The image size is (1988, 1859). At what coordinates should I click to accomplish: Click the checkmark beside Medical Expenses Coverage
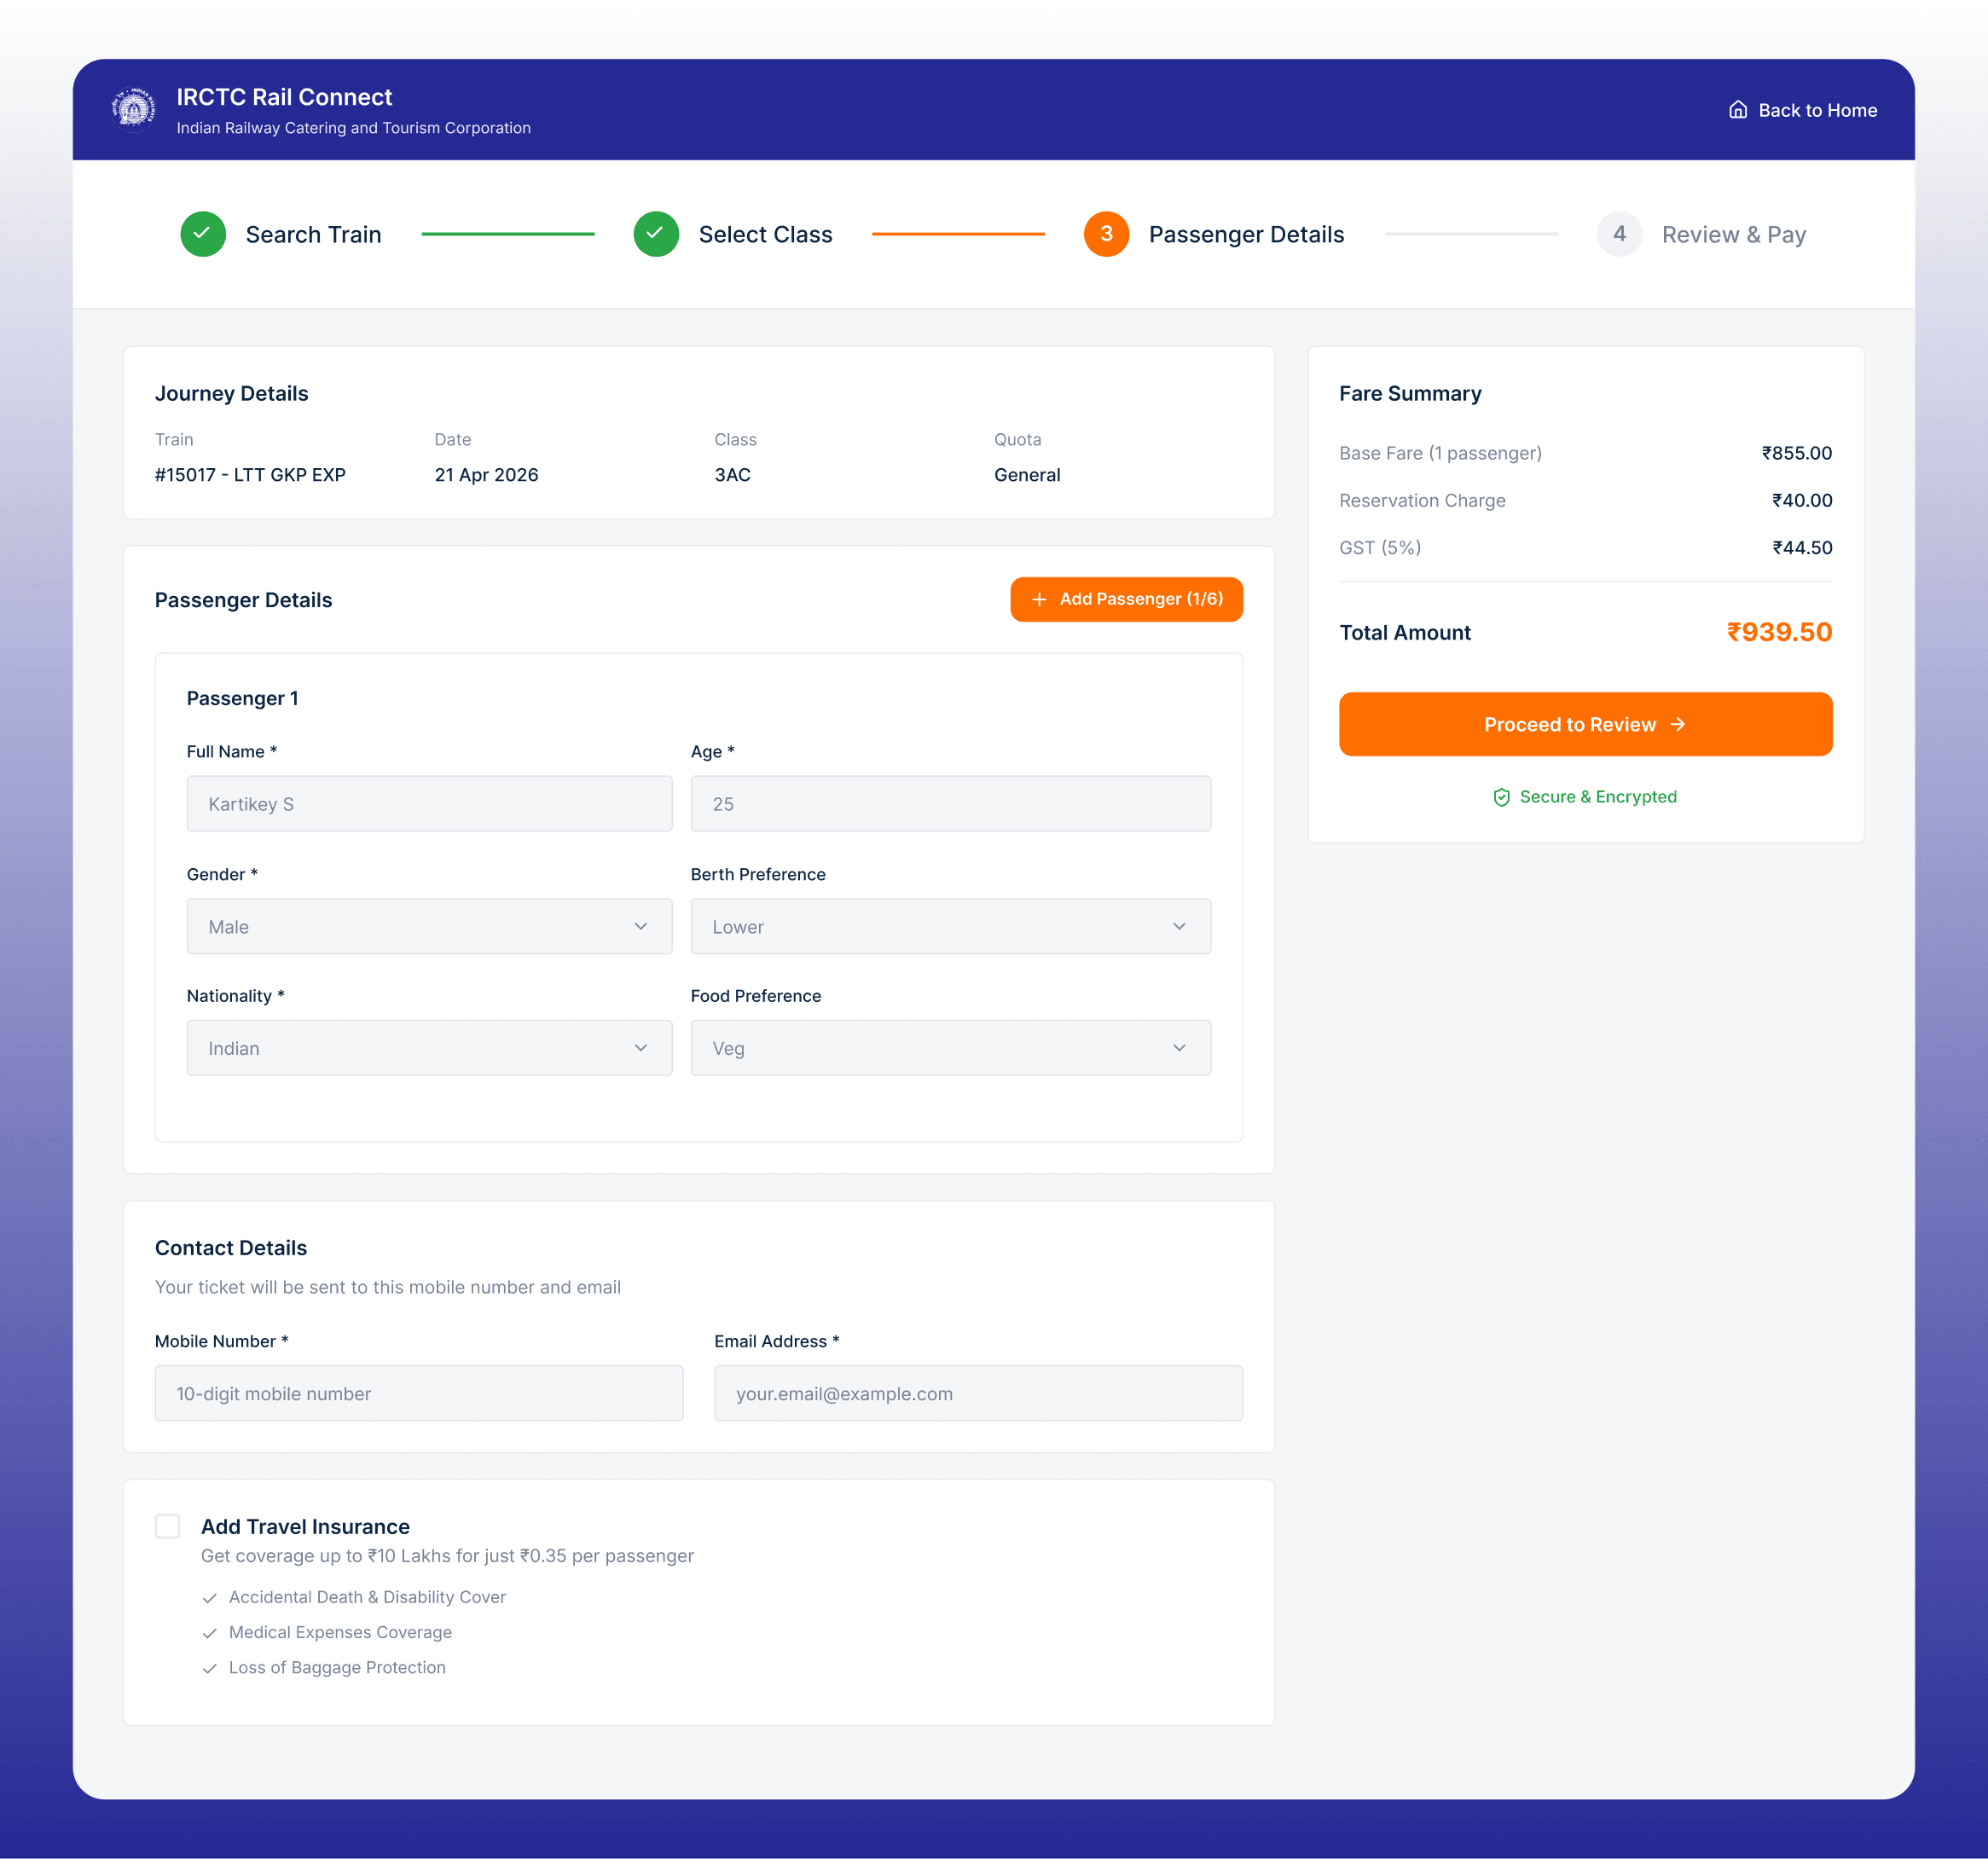(x=210, y=1633)
